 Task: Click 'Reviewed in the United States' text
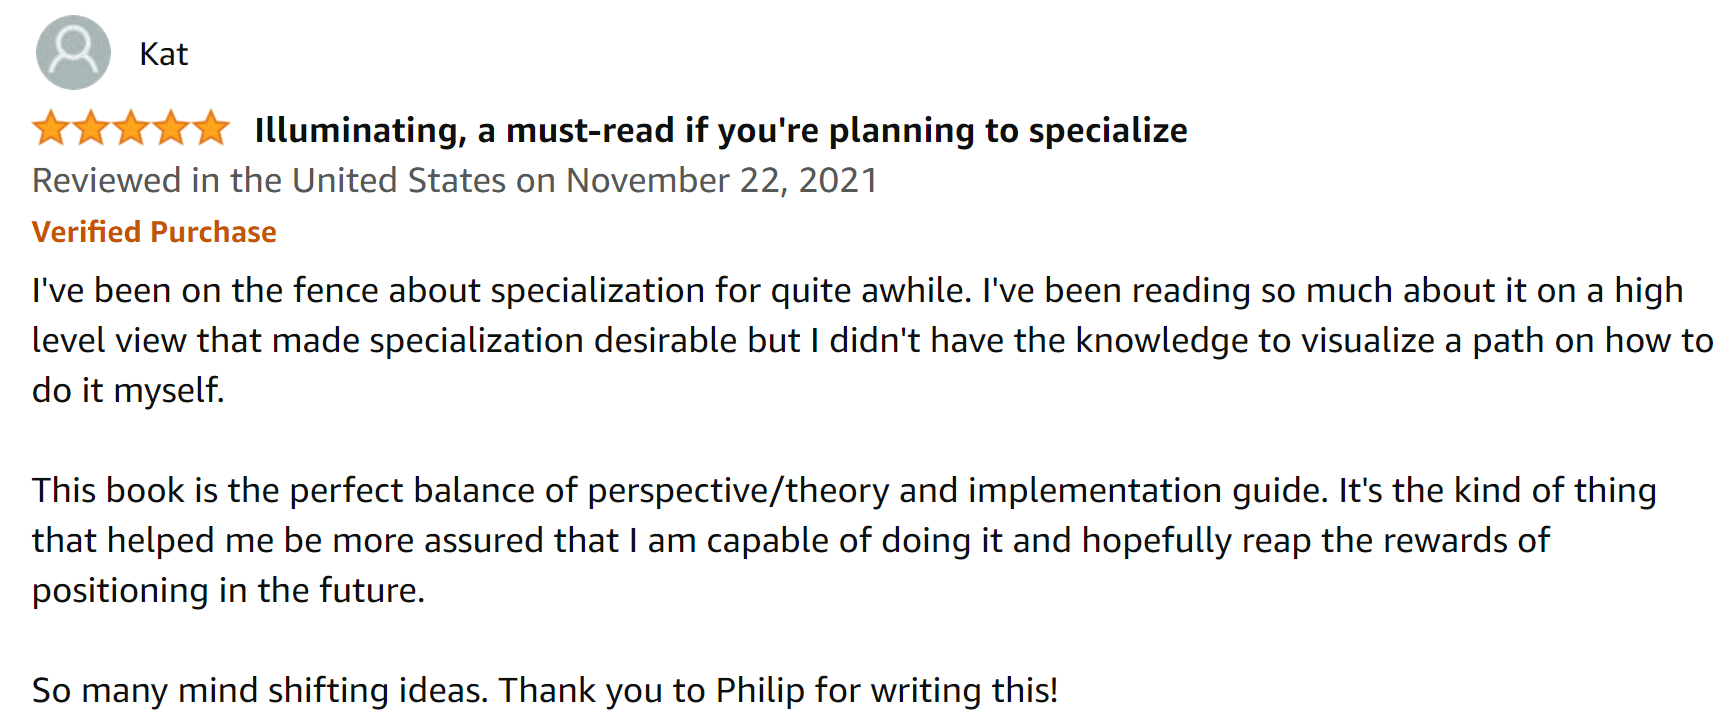(x=269, y=181)
